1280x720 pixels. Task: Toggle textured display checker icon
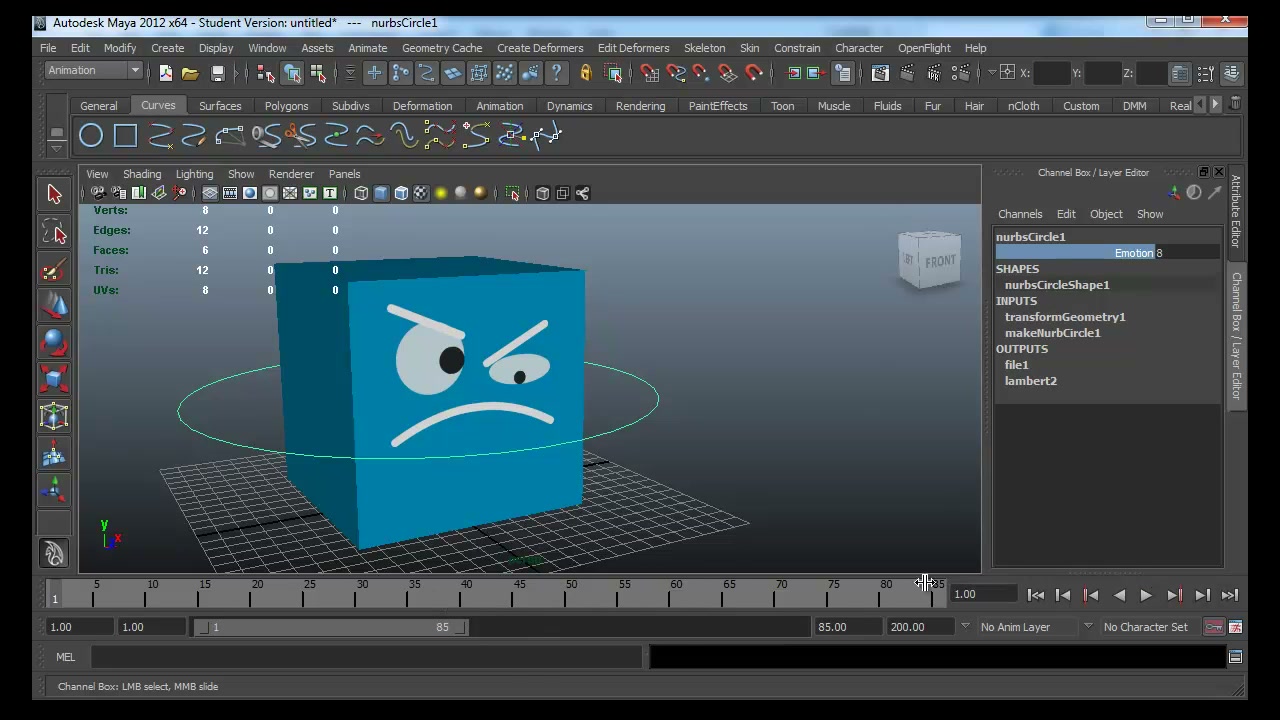[x=421, y=193]
